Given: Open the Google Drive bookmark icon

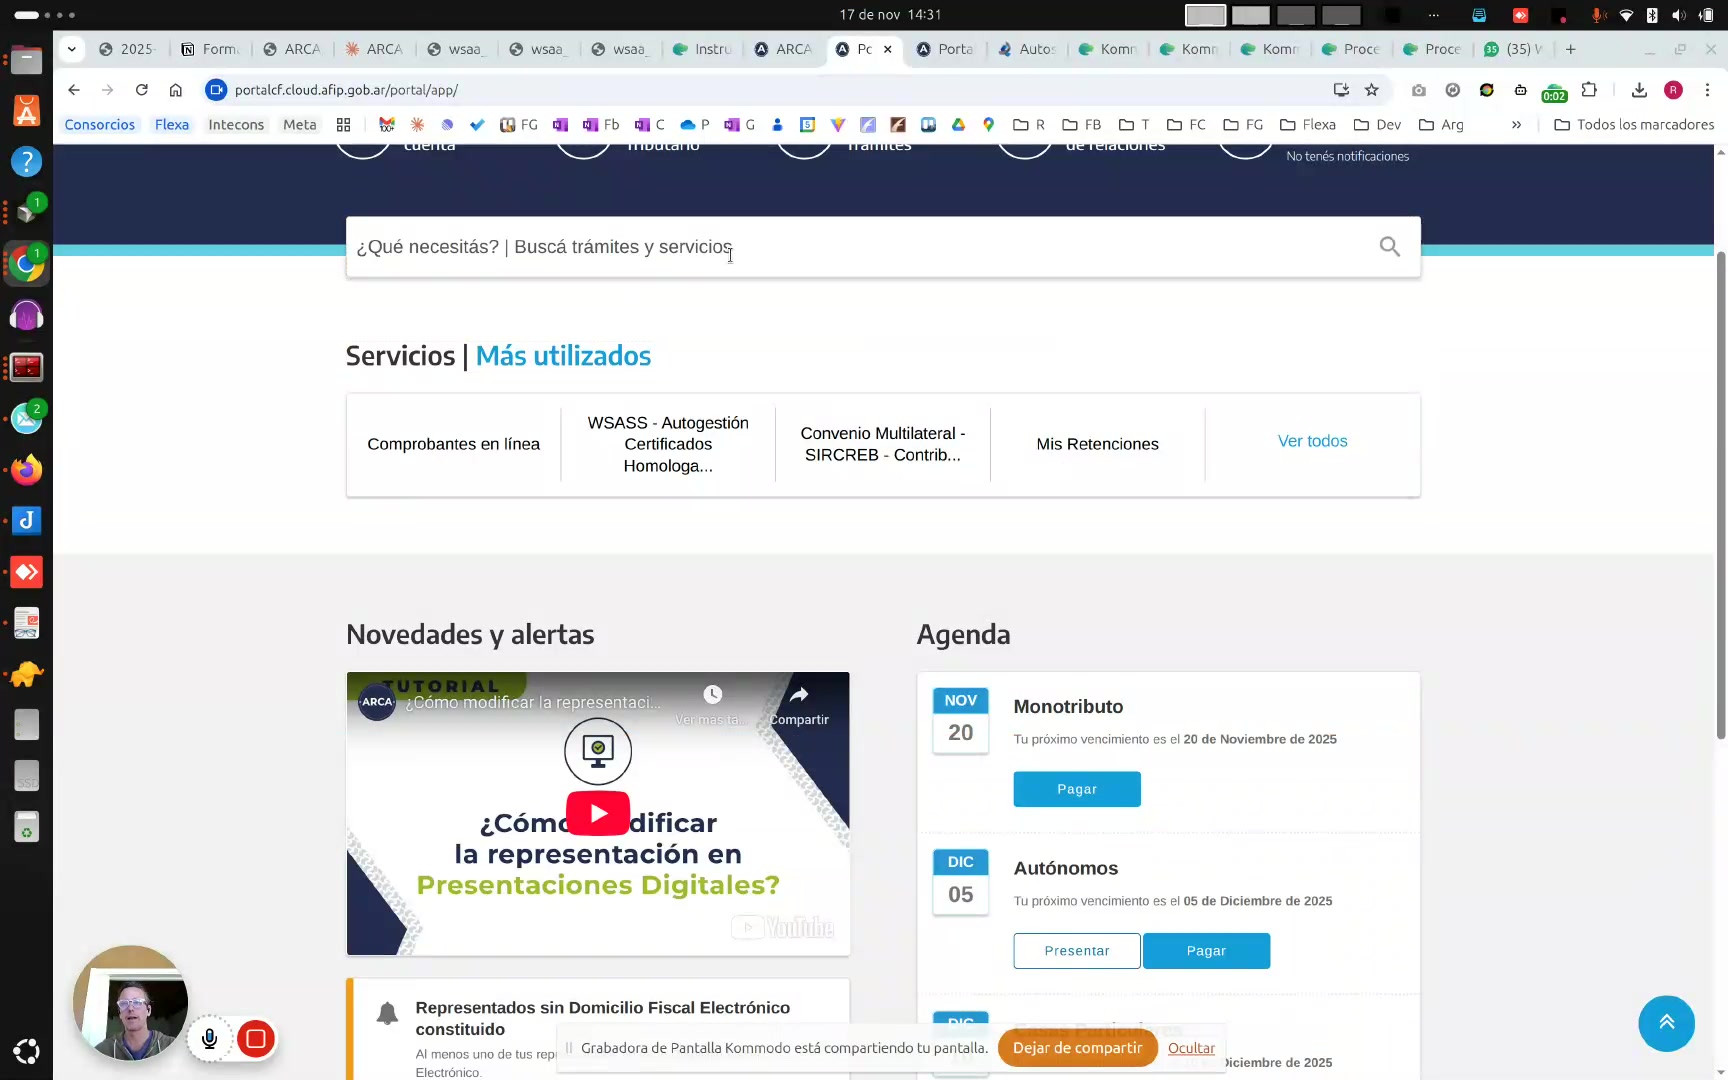Looking at the screenshot, I should 958,125.
